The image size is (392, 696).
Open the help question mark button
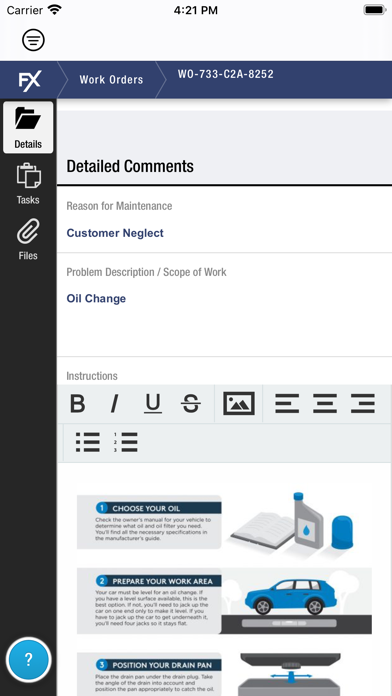[28, 660]
